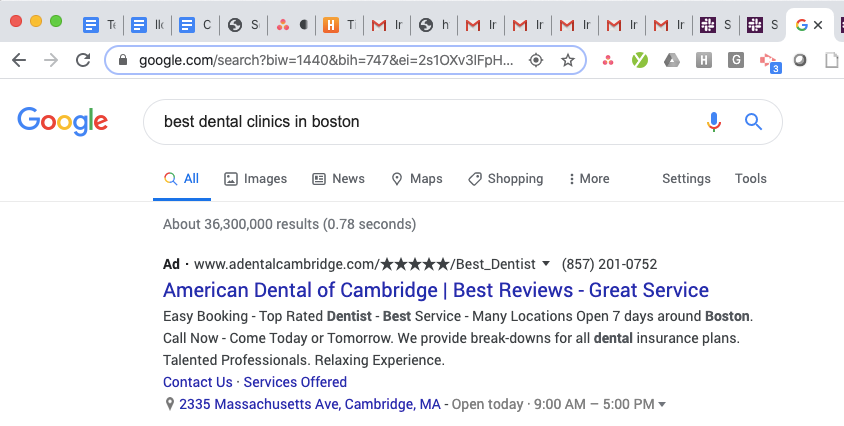
Task: Switch to Shopping results
Action: [506, 179]
